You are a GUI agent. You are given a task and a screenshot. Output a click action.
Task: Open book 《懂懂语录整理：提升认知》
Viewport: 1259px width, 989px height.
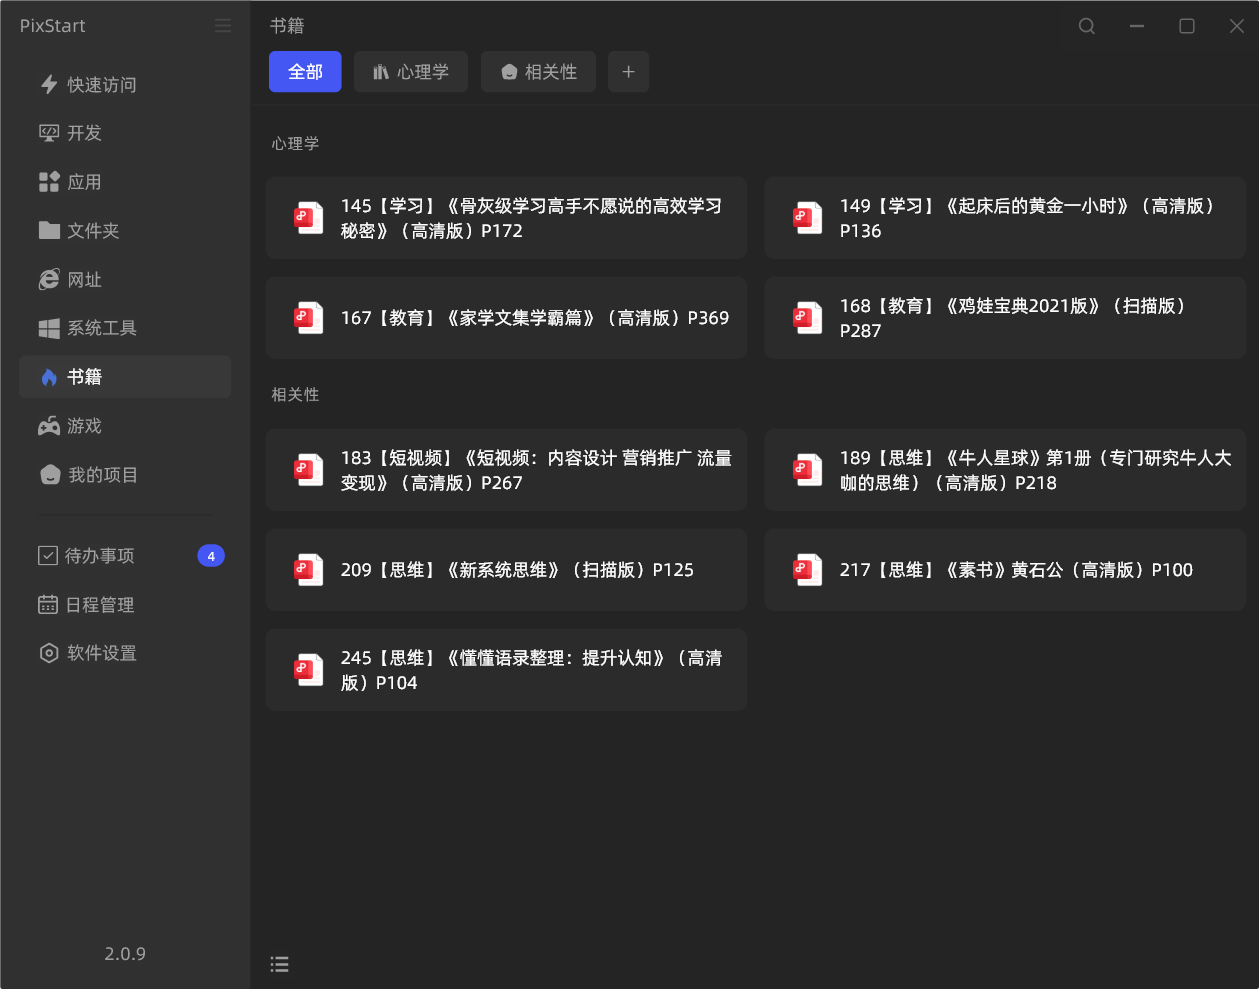(506, 670)
